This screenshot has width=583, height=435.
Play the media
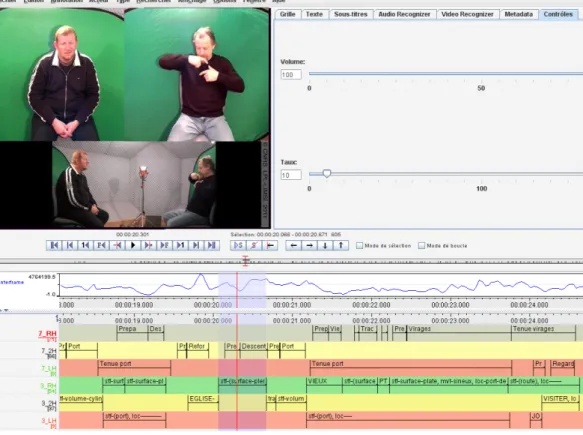click(x=133, y=245)
